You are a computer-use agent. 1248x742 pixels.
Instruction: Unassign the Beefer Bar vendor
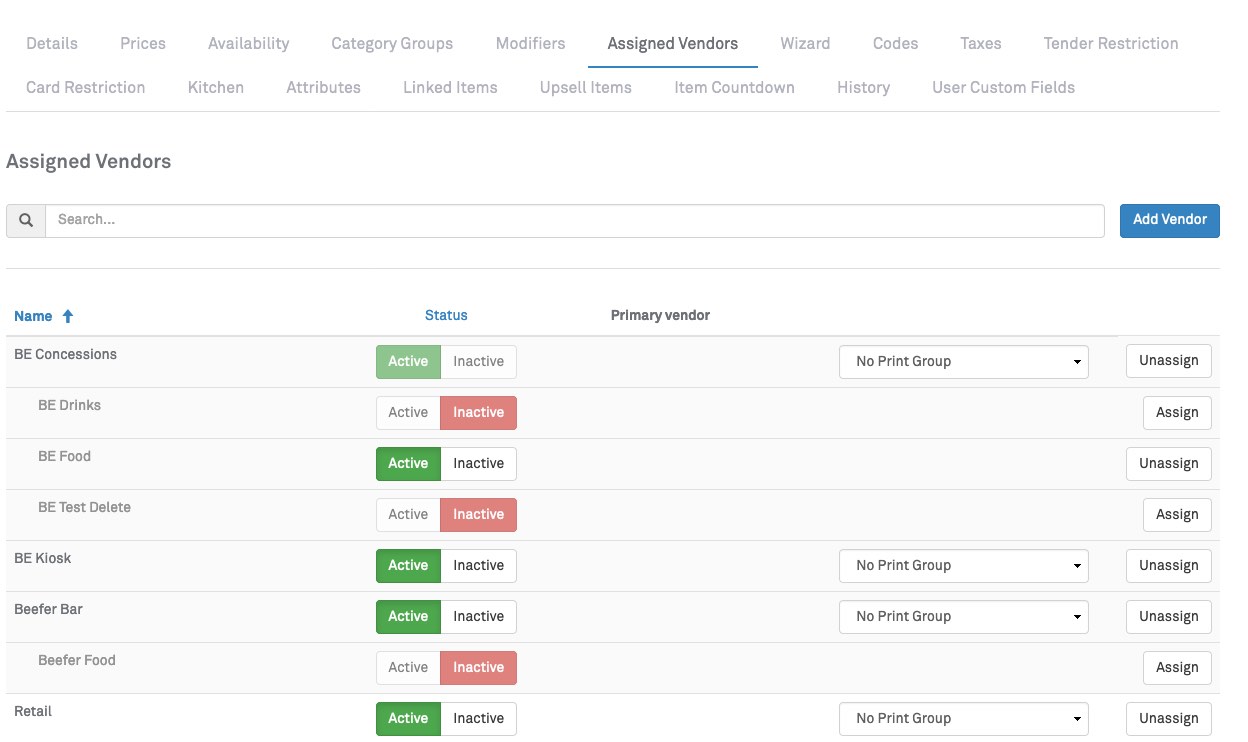(1168, 617)
